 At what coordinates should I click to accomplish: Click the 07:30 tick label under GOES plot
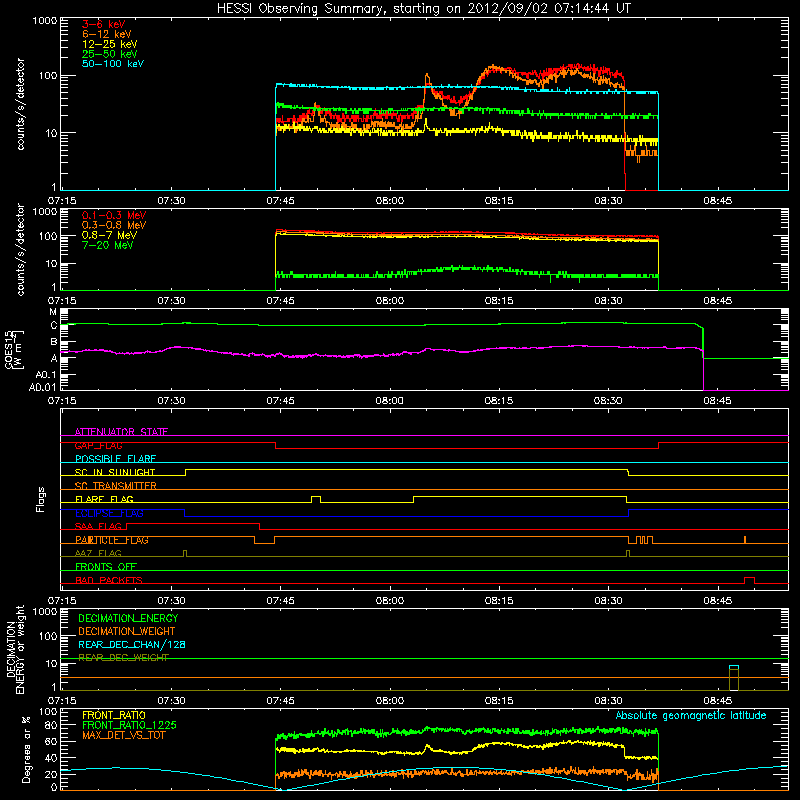171,401
